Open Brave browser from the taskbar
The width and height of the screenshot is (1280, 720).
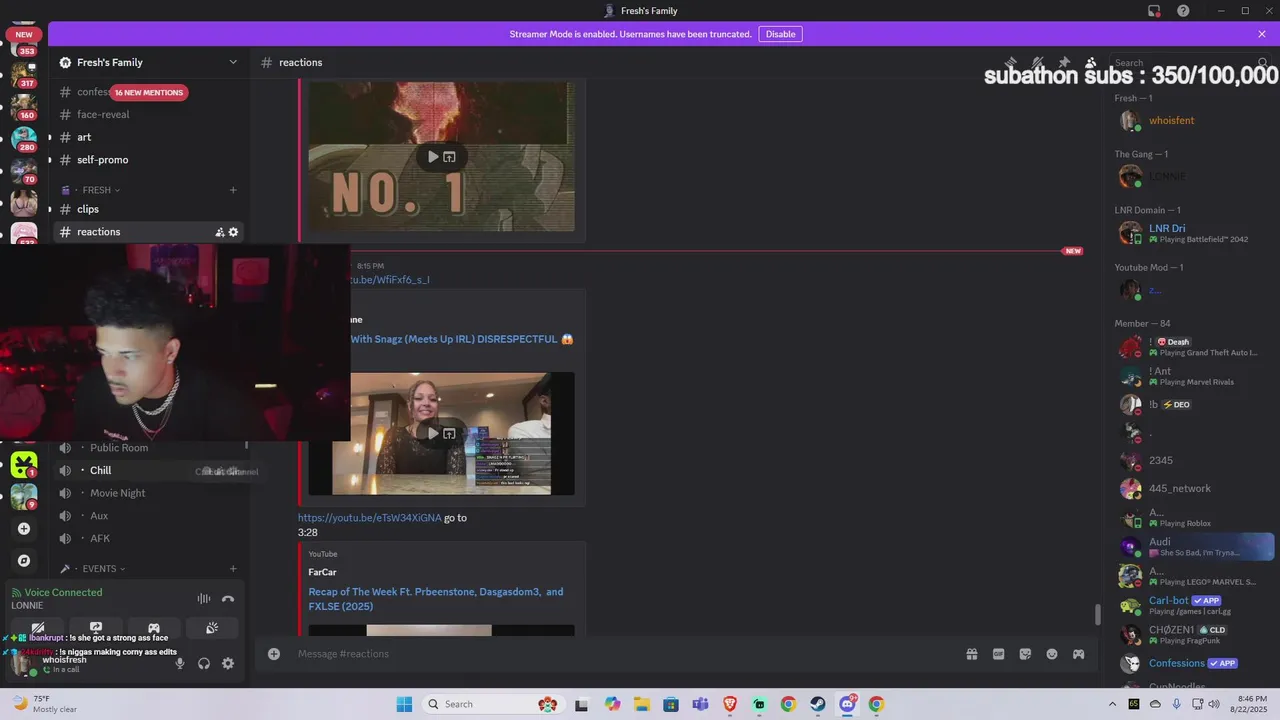point(729,704)
